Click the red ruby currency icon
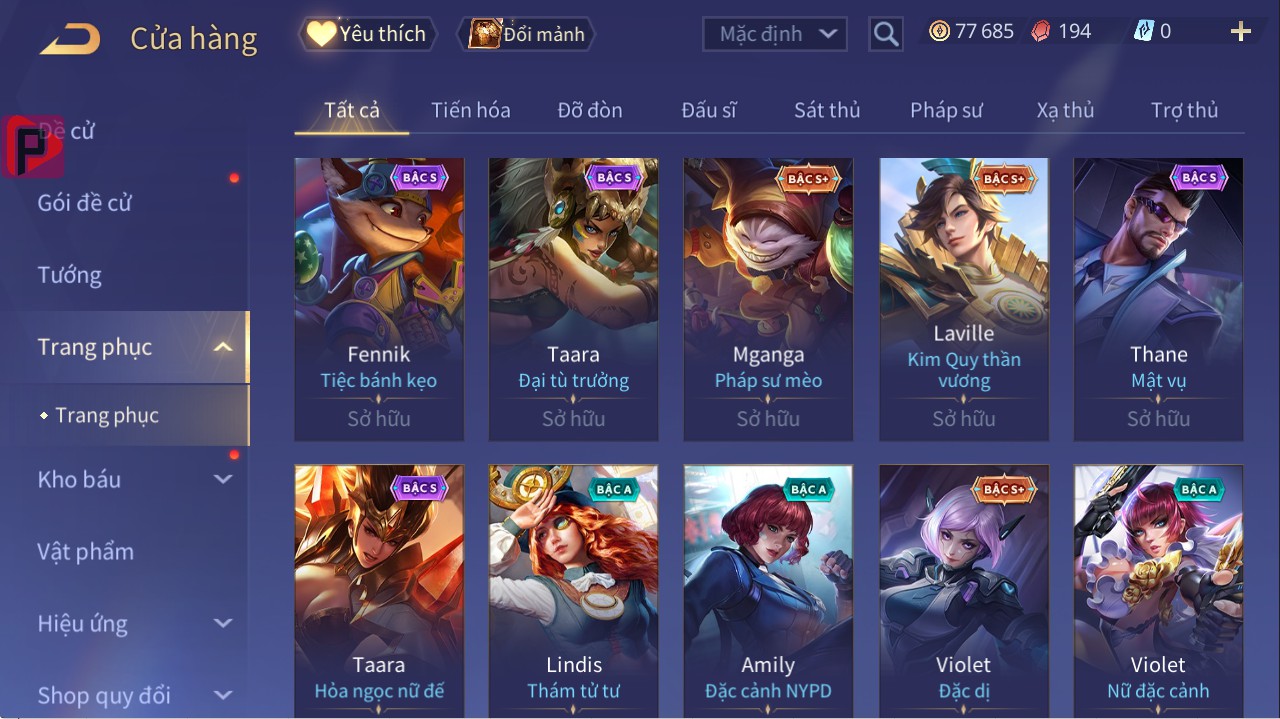 (1042, 31)
